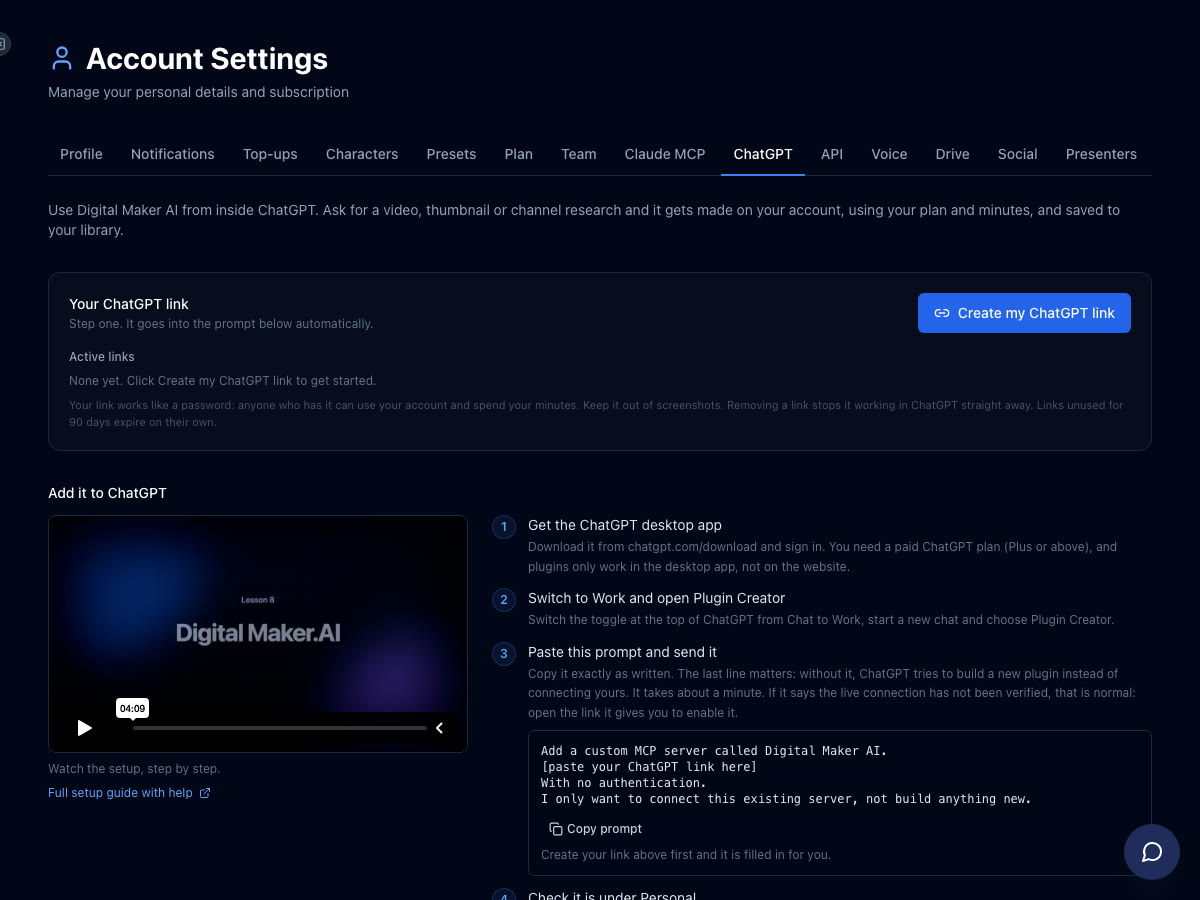The image size is (1200, 900).
Task: Click the '04:09' video time tooltip
Action: click(x=132, y=708)
